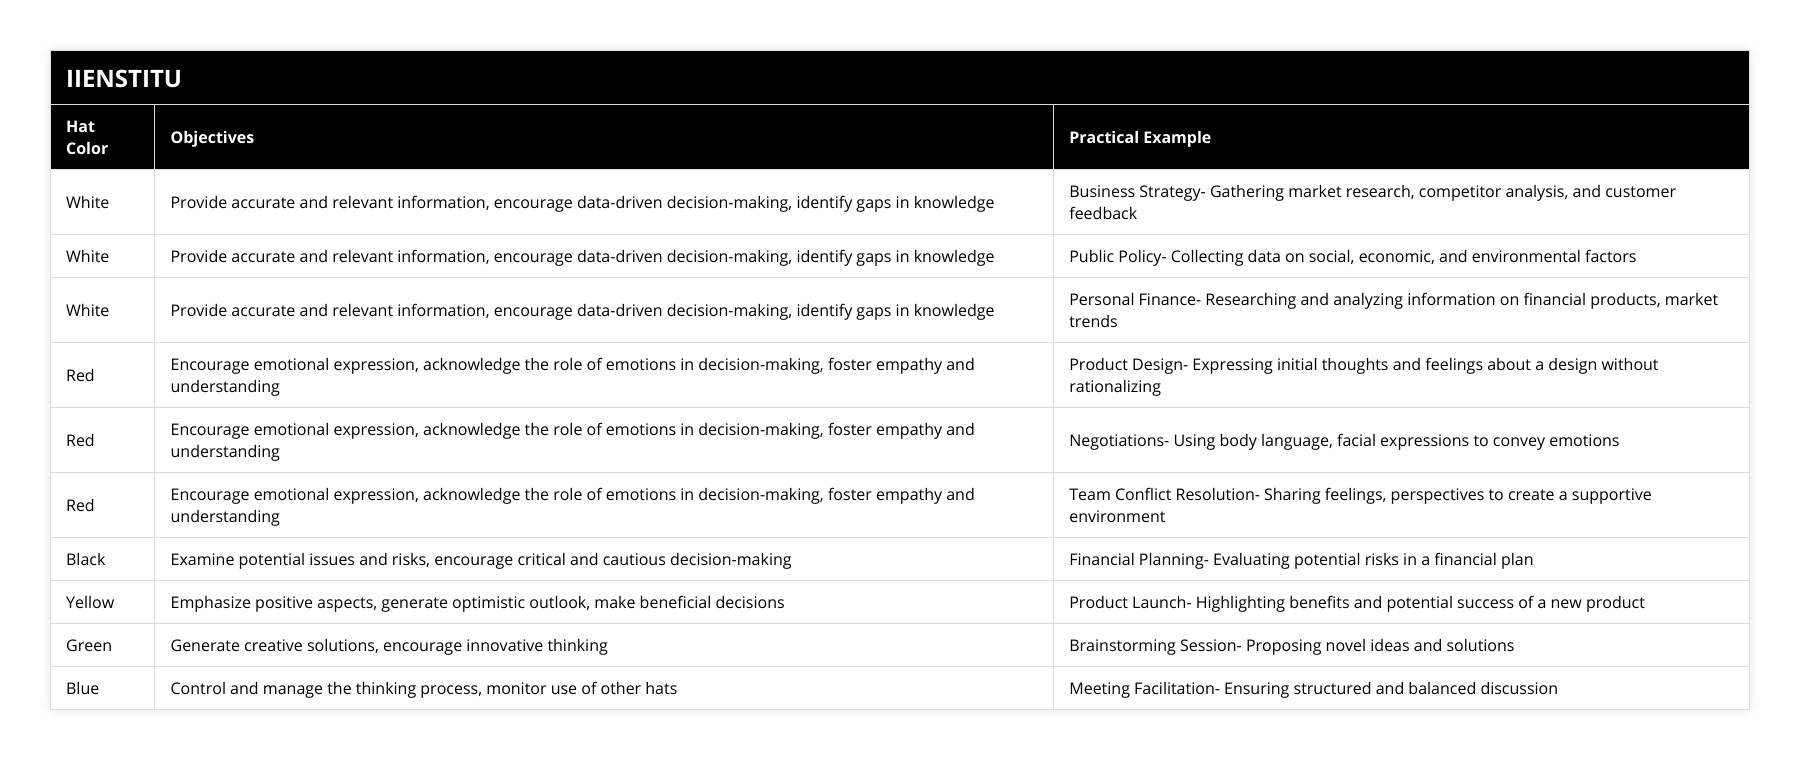Click the Yellow hat color cell
Screen dimensions: 1800x760
point(90,602)
